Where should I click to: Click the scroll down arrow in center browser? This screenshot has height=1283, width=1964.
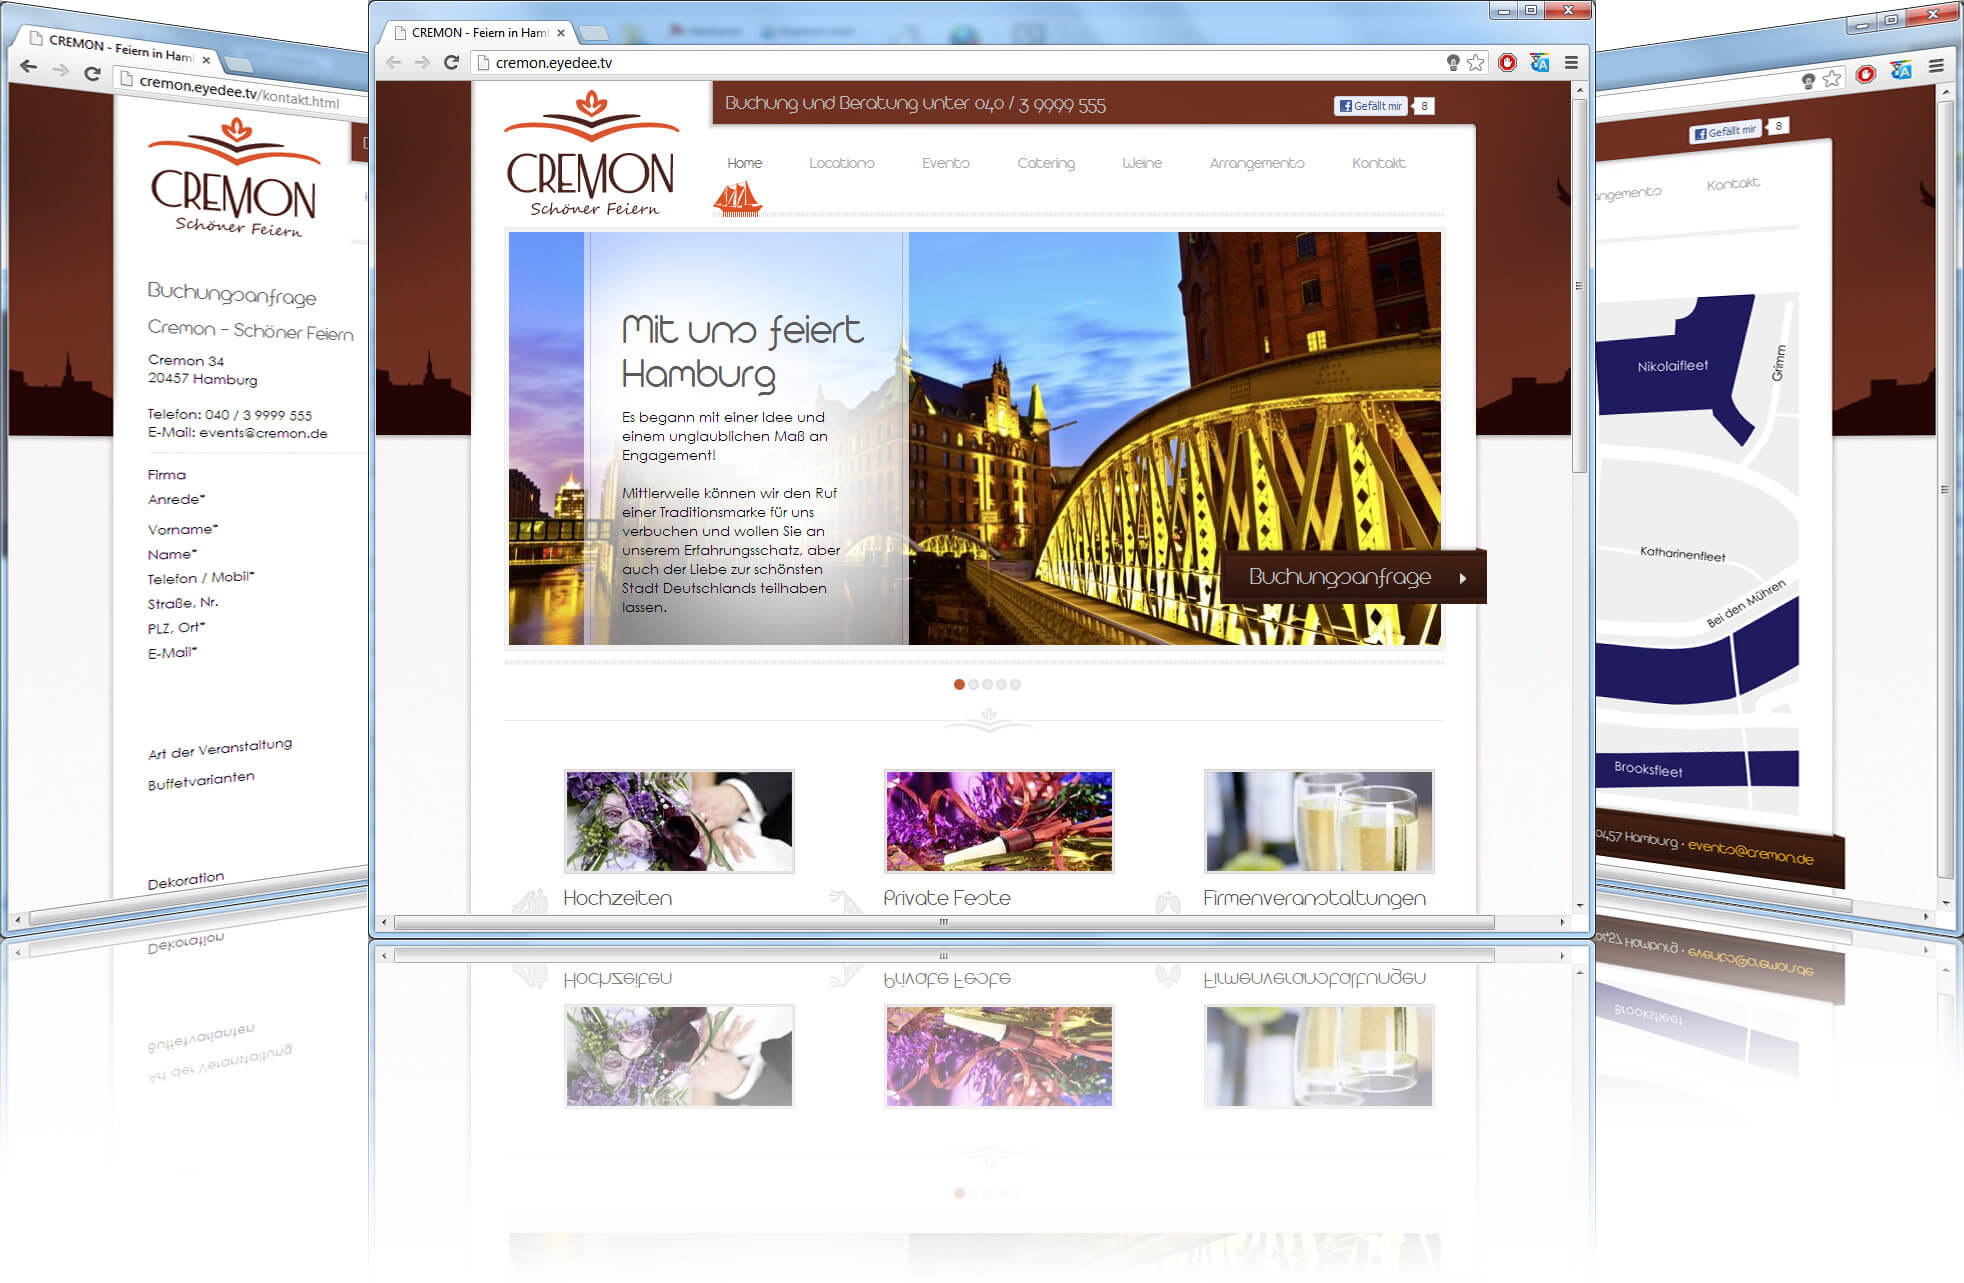(1580, 906)
